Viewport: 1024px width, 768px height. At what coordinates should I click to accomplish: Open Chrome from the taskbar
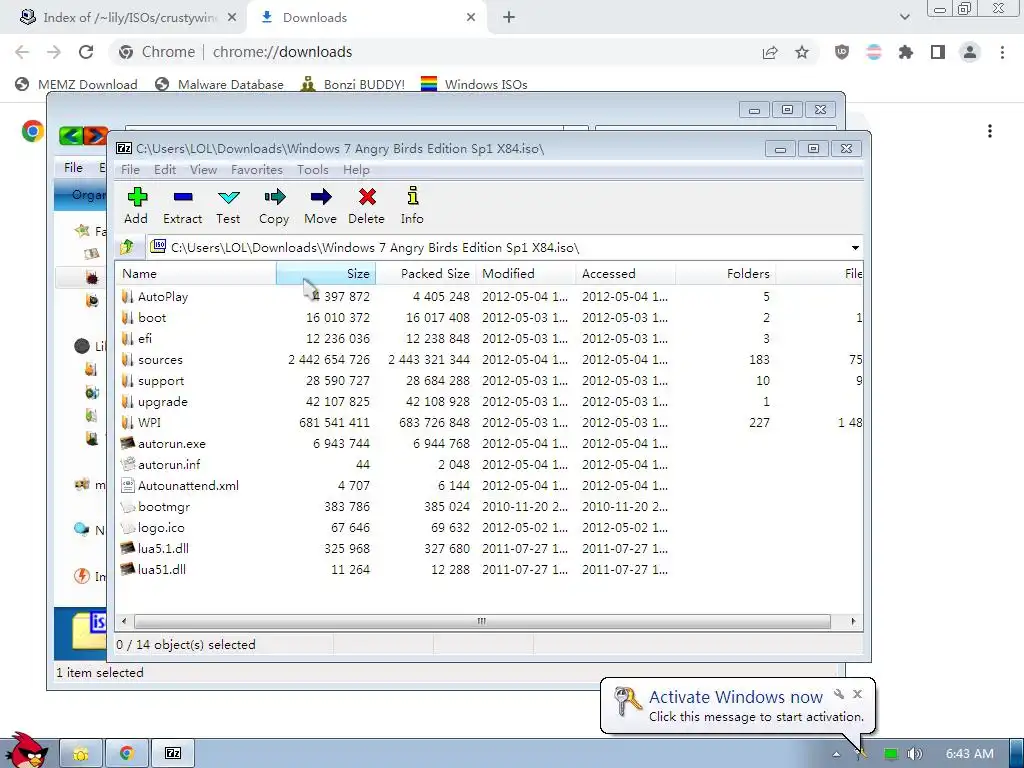pos(126,753)
